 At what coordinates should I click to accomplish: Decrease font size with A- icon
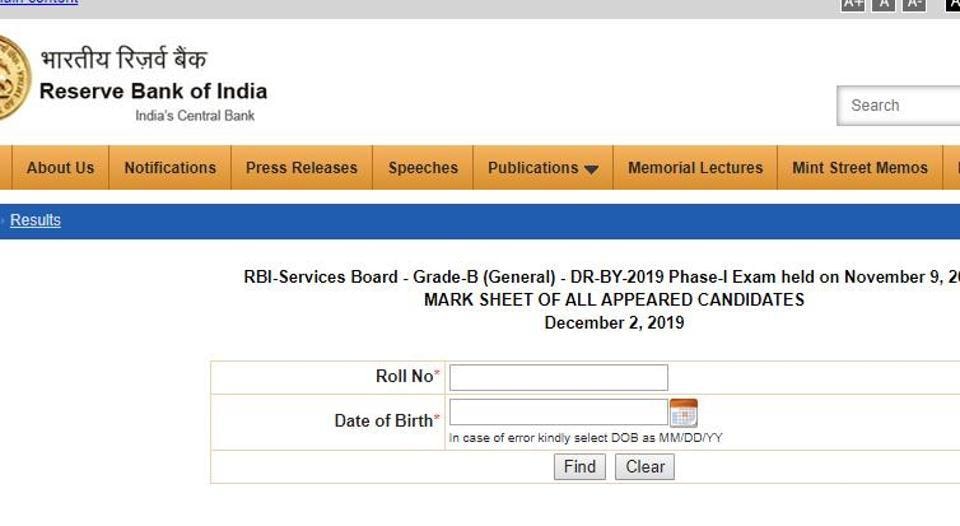point(913,4)
